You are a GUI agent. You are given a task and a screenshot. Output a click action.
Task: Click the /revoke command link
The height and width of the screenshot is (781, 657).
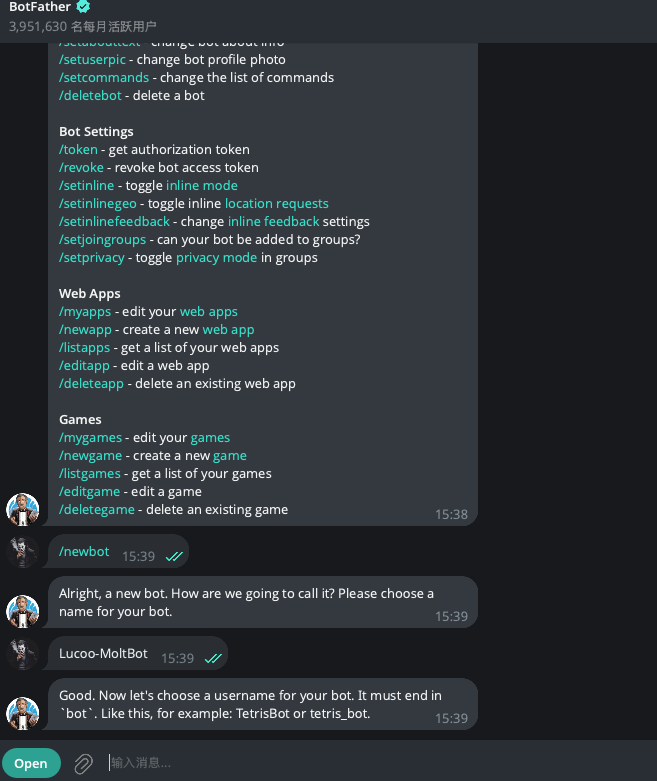coord(82,168)
